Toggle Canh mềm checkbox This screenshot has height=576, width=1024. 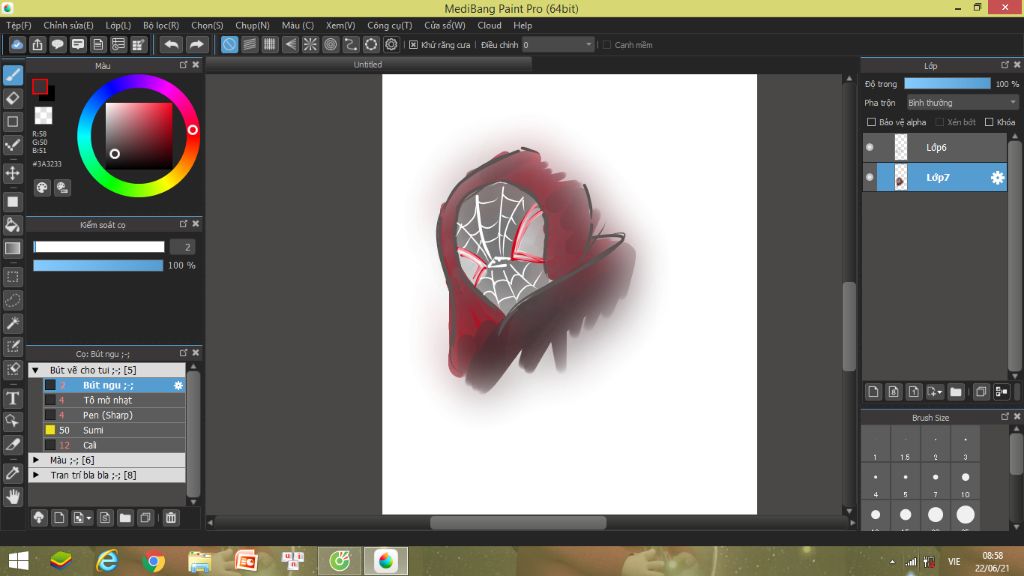coord(607,44)
